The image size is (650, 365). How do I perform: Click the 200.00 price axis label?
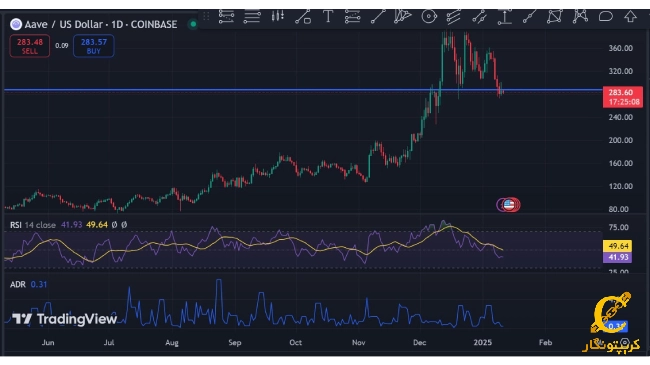[x=621, y=140]
